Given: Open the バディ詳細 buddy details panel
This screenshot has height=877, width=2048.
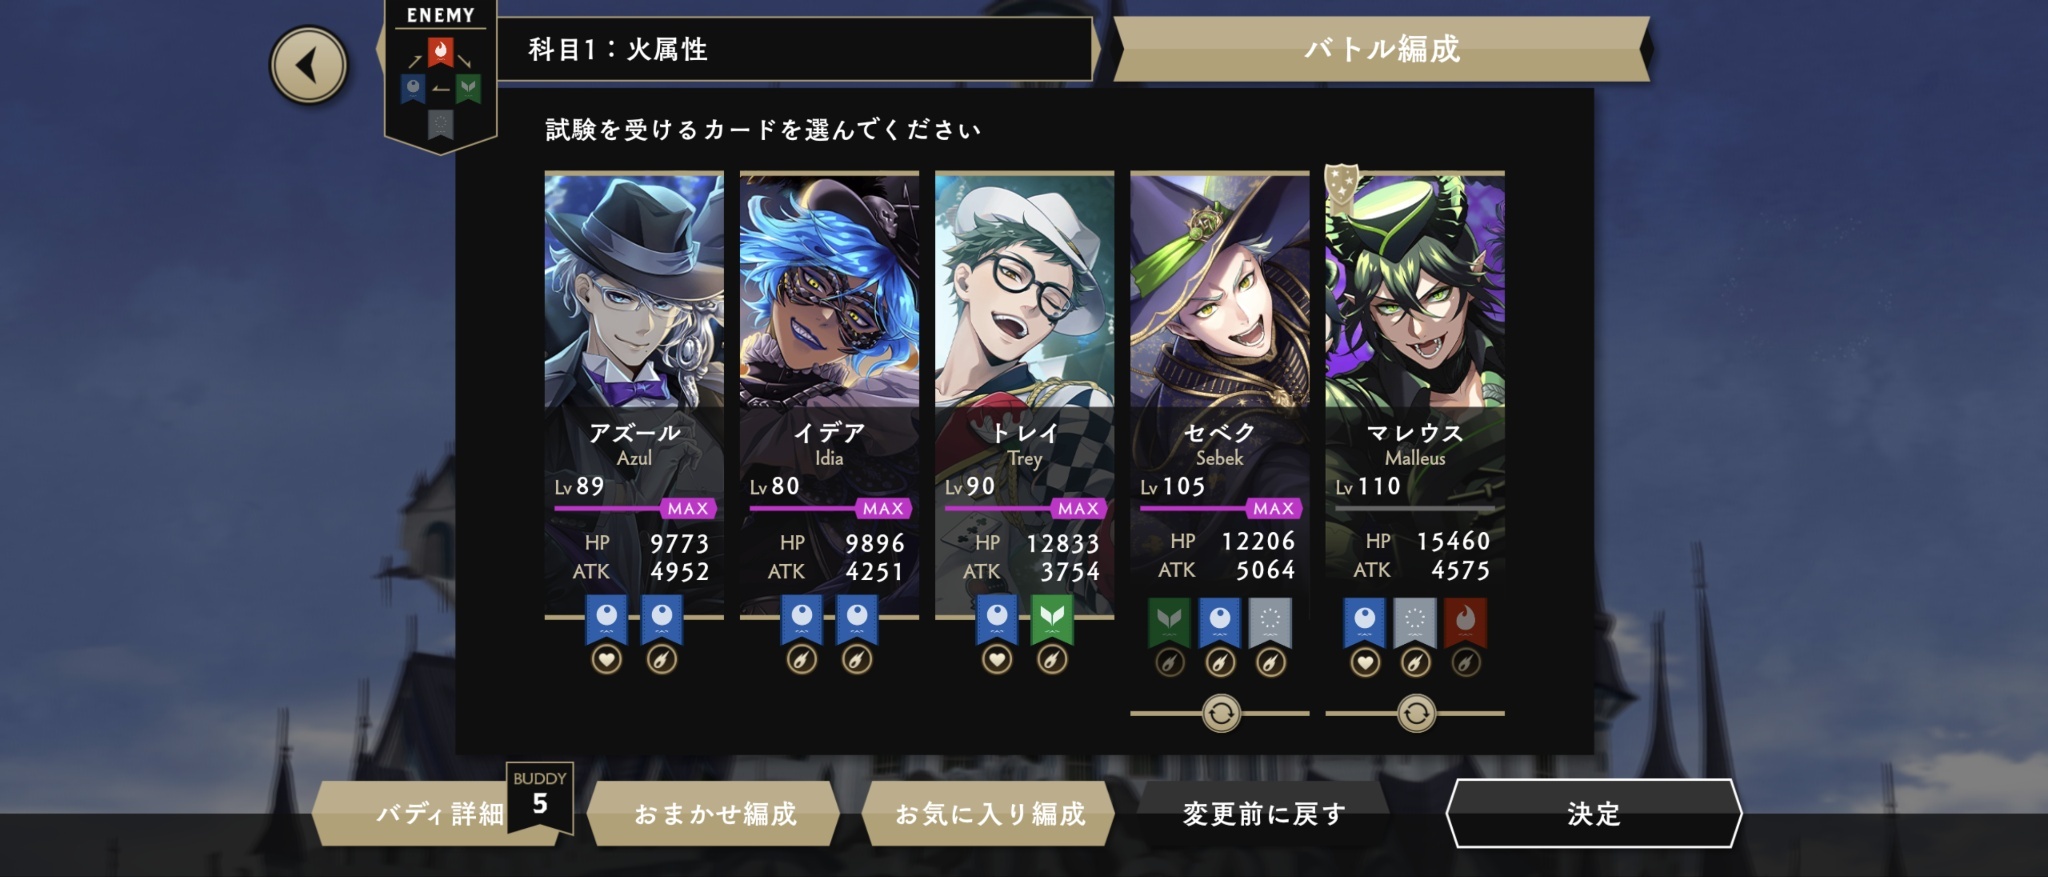Looking at the screenshot, I should pyautogui.click(x=440, y=813).
